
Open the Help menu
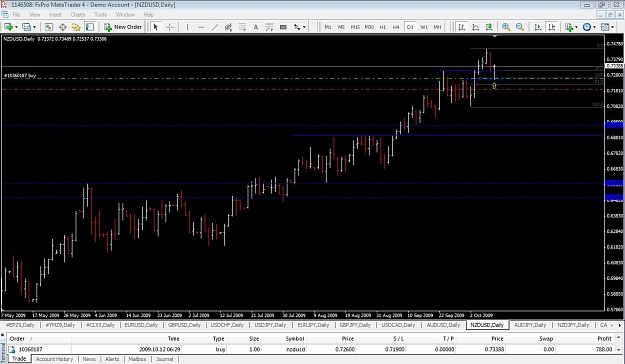pos(149,14)
